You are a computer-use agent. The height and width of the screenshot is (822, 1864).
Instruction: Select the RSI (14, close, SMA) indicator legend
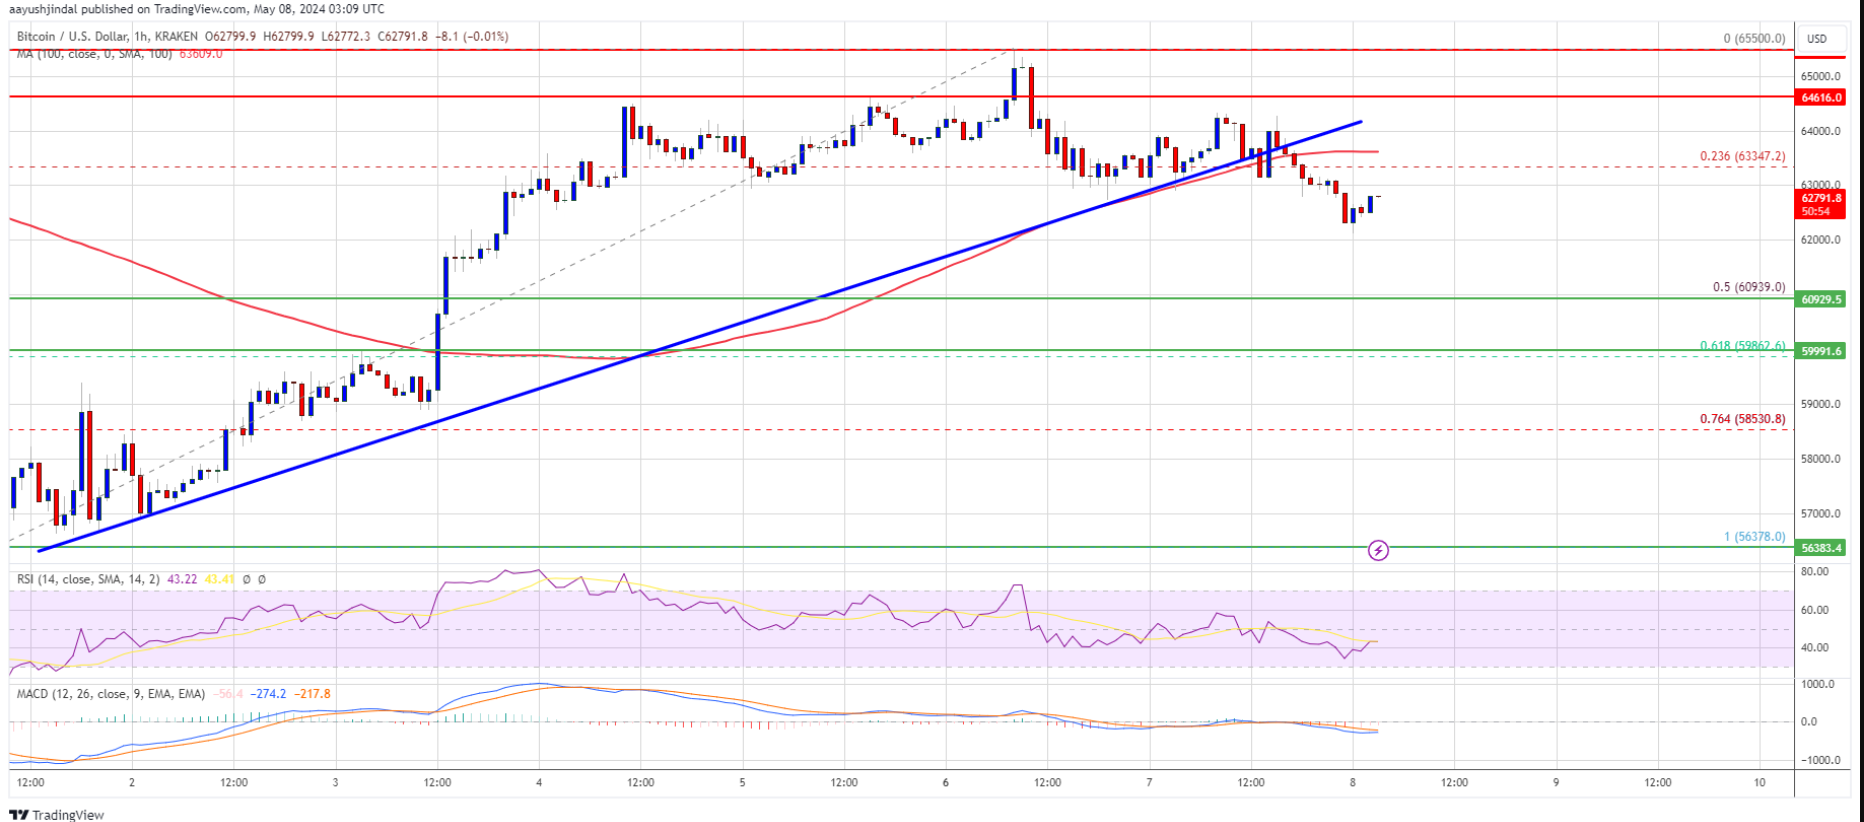(87, 579)
